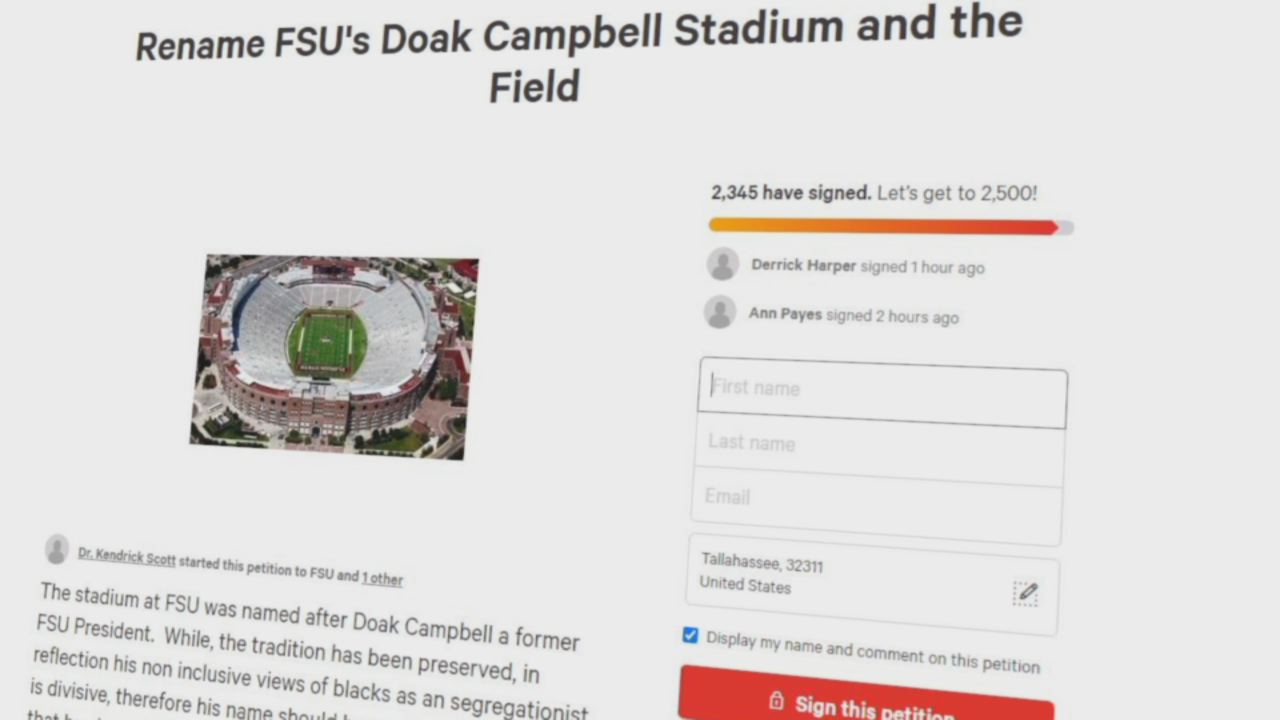Open the stadium aerial photo
Viewport: 1280px width, 720px height.
(334, 356)
